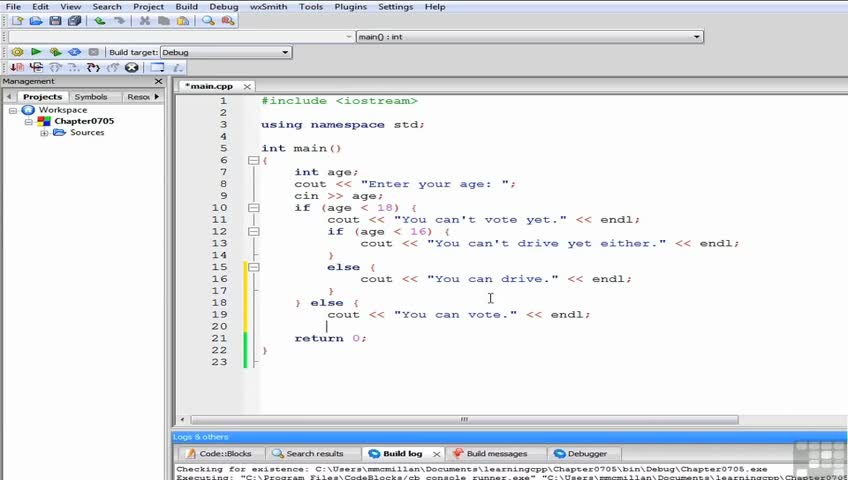
Task: Click the Cut scissors icon
Action: pos(144,21)
